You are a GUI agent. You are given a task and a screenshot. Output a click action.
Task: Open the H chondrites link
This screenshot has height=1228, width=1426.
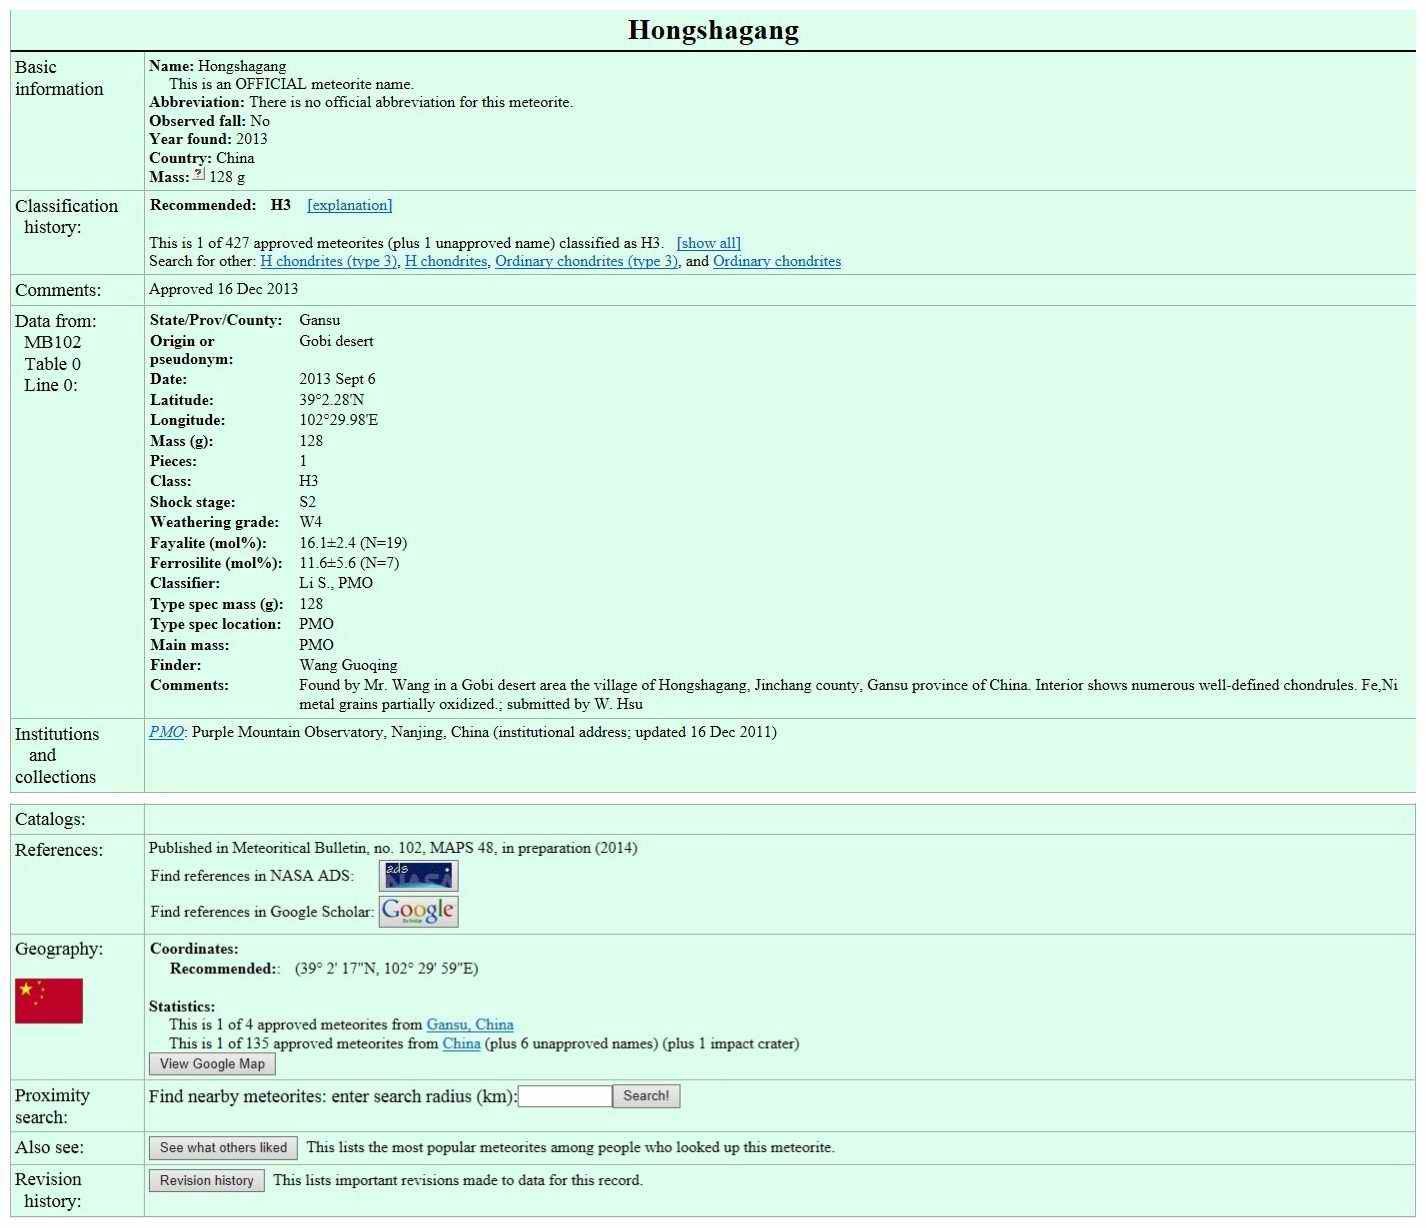[446, 262]
